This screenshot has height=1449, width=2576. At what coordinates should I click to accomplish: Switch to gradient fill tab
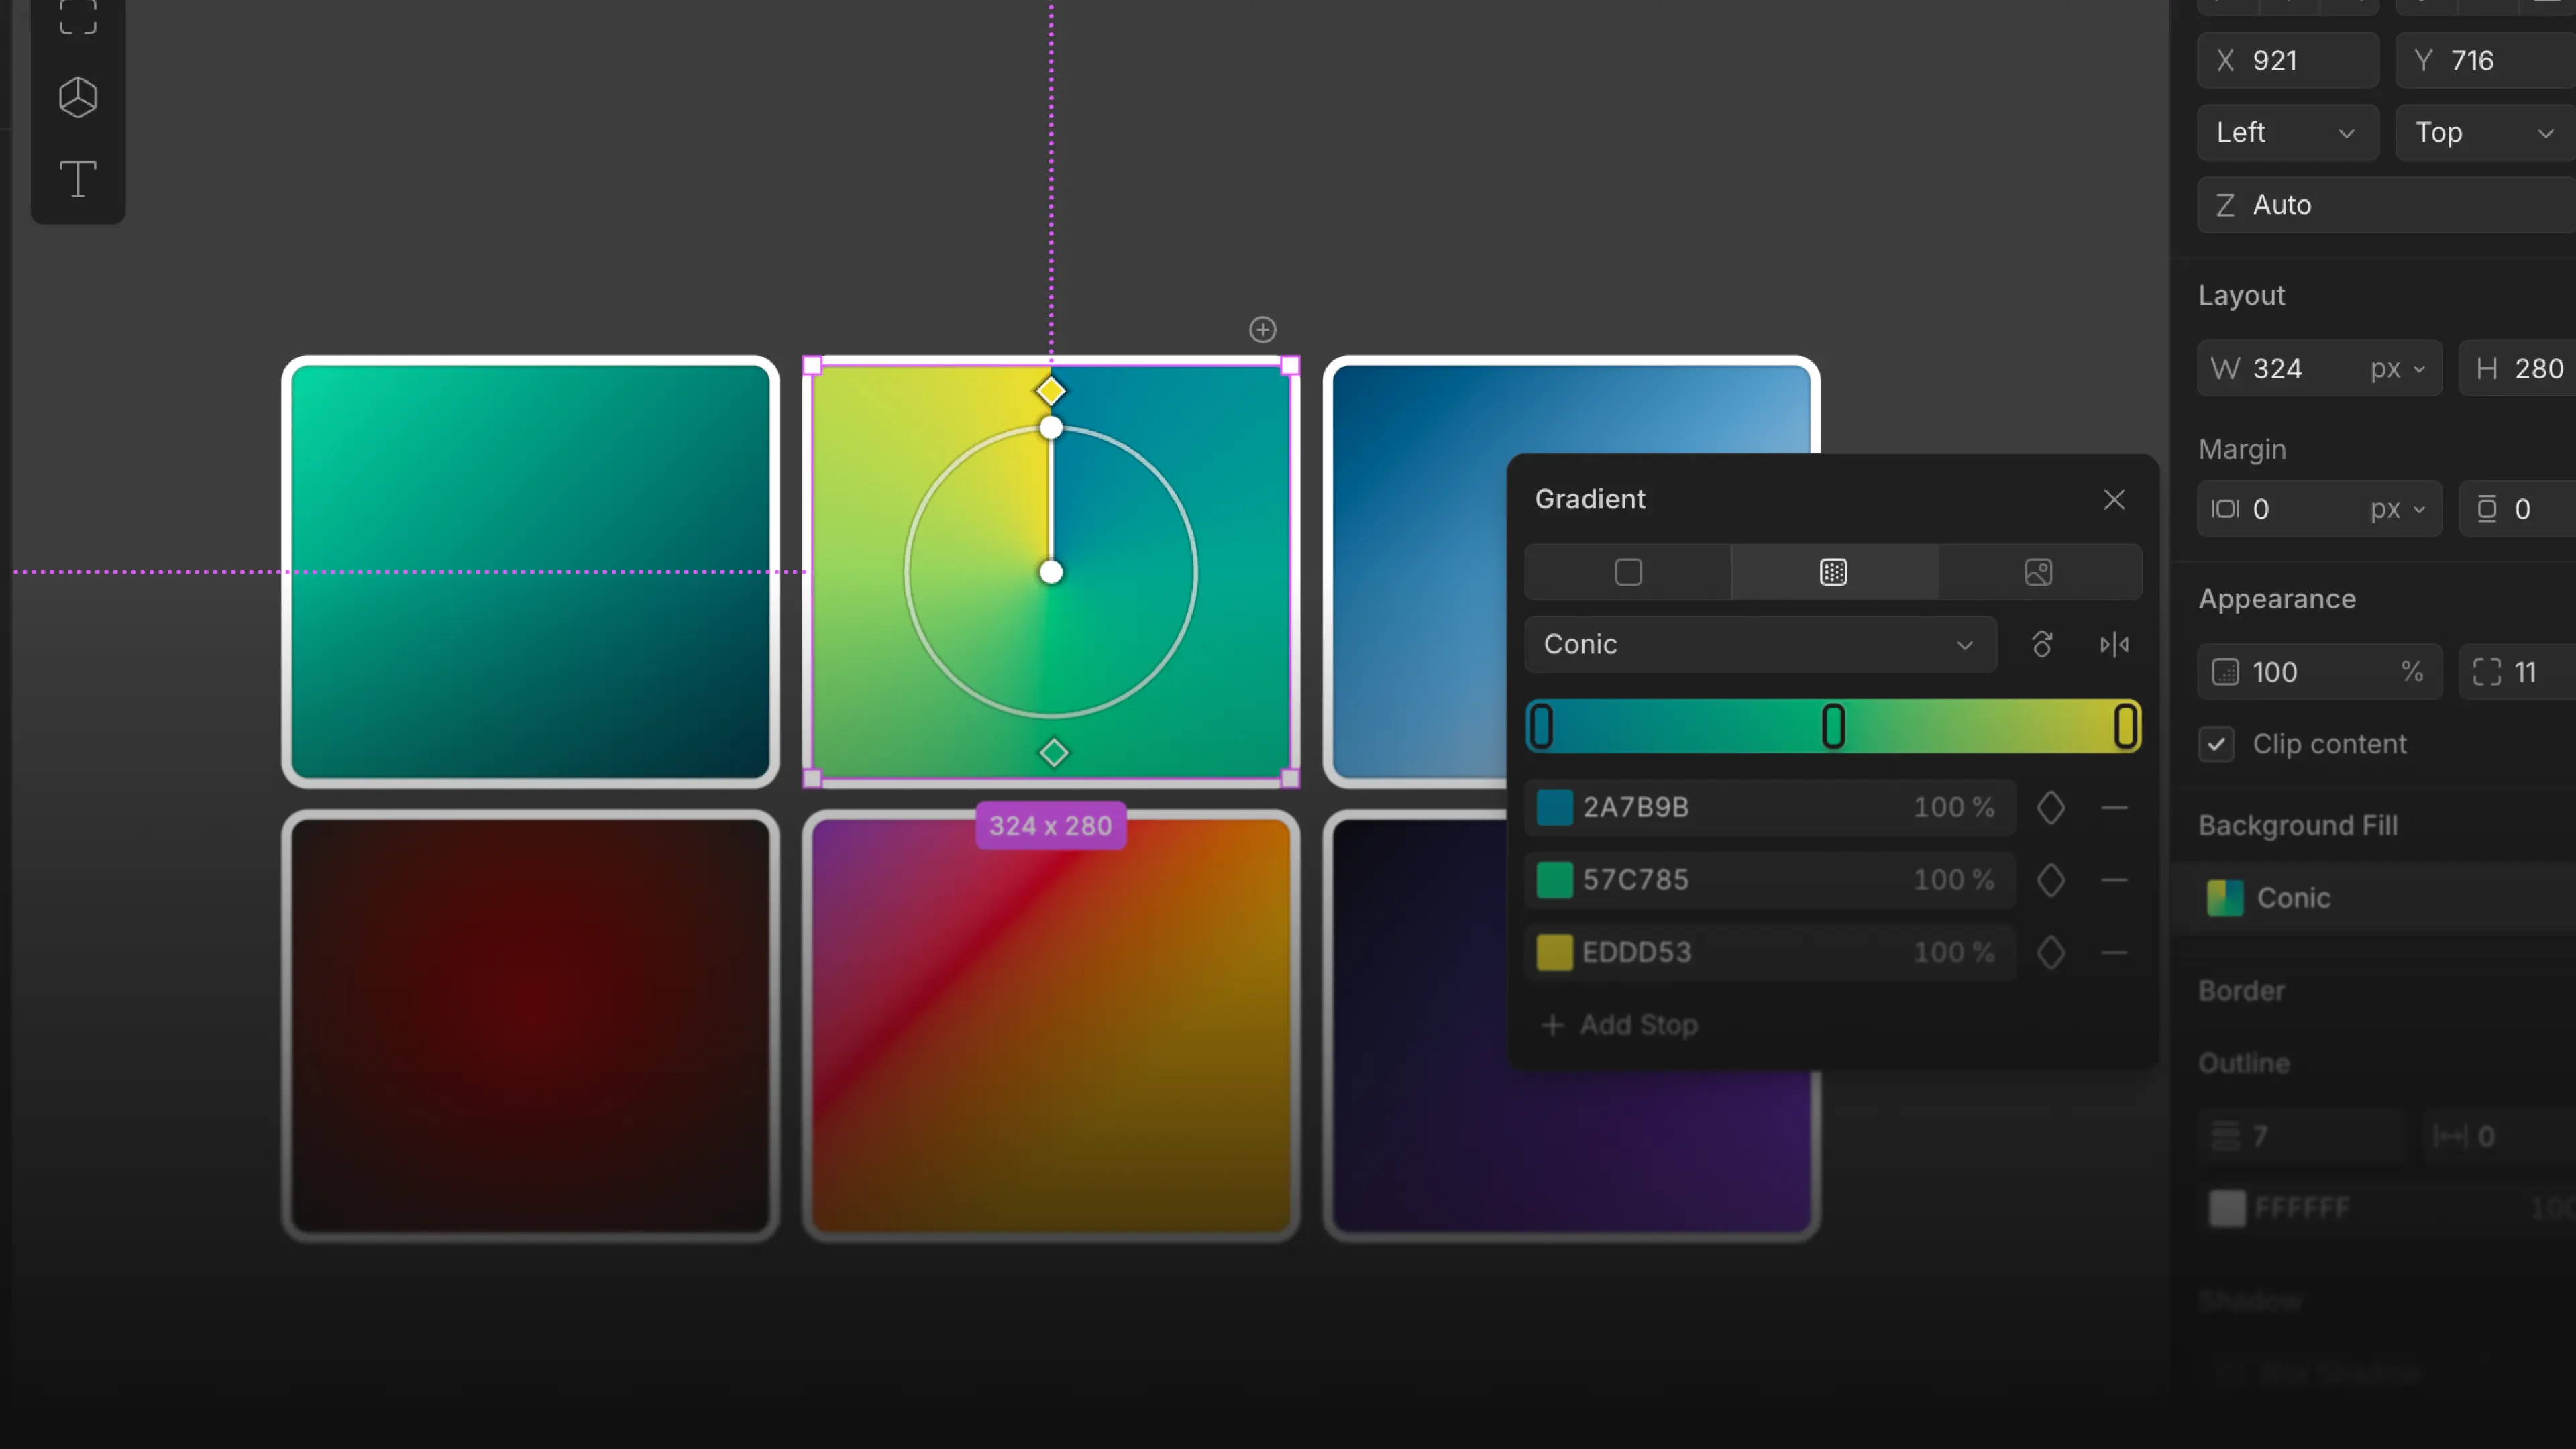click(1834, 572)
